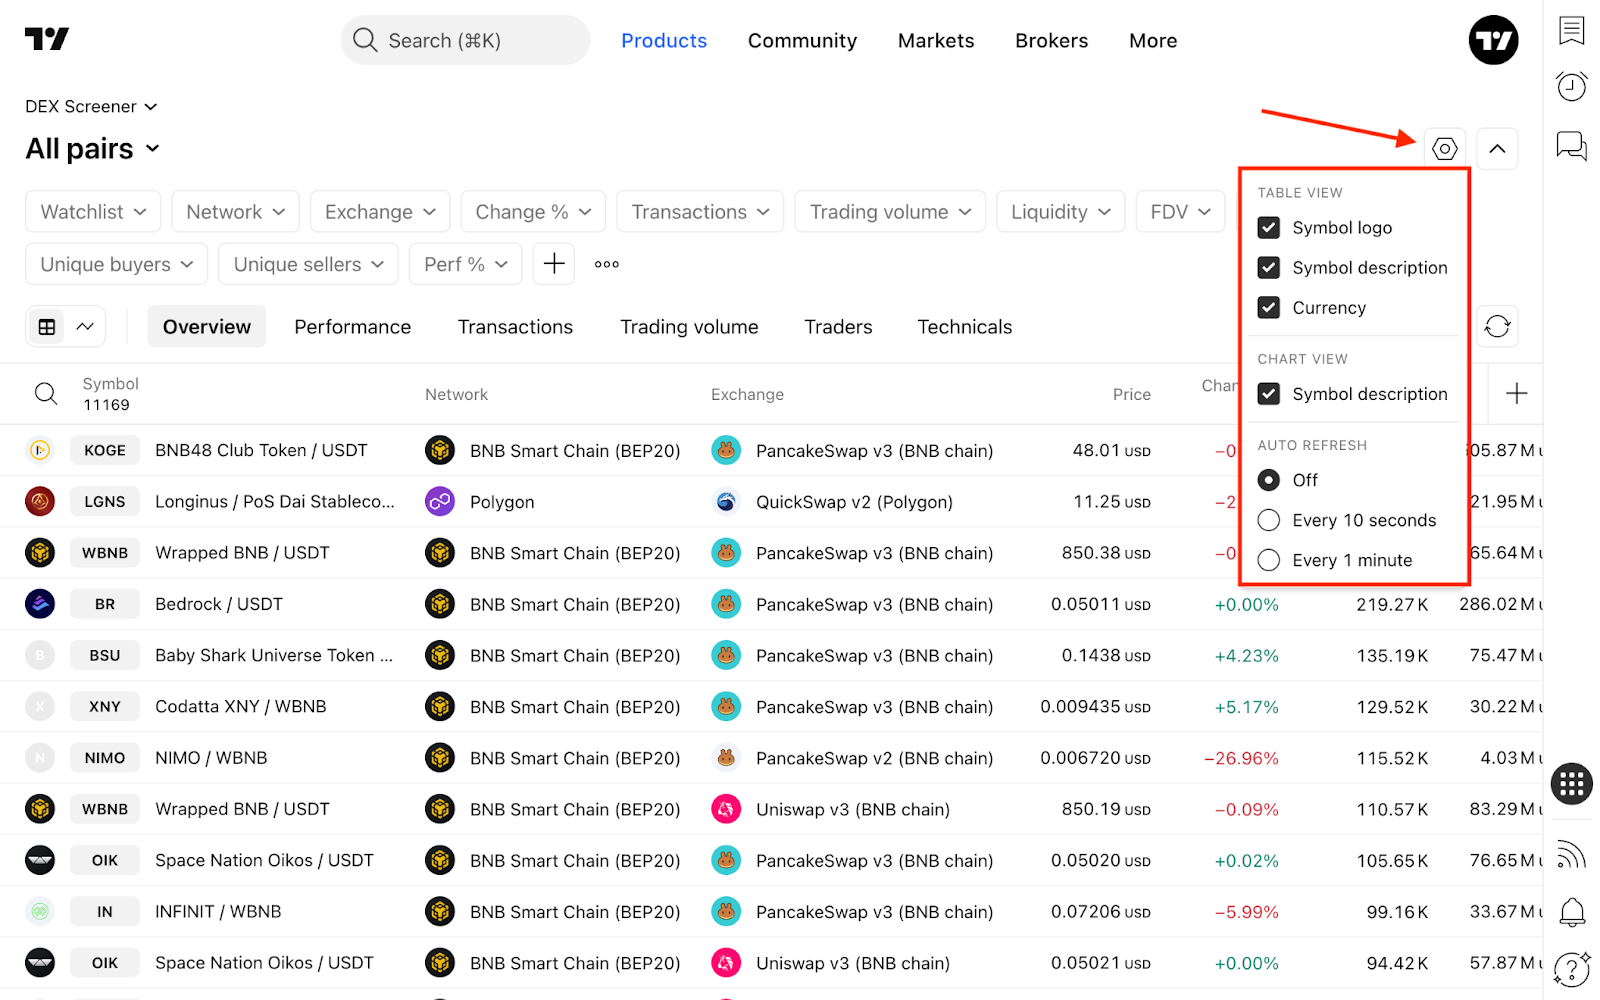Click Uniswap v3 icon in WBNB row
Image resolution: width=1600 pixels, height=1000 pixels.
coord(726,809)
